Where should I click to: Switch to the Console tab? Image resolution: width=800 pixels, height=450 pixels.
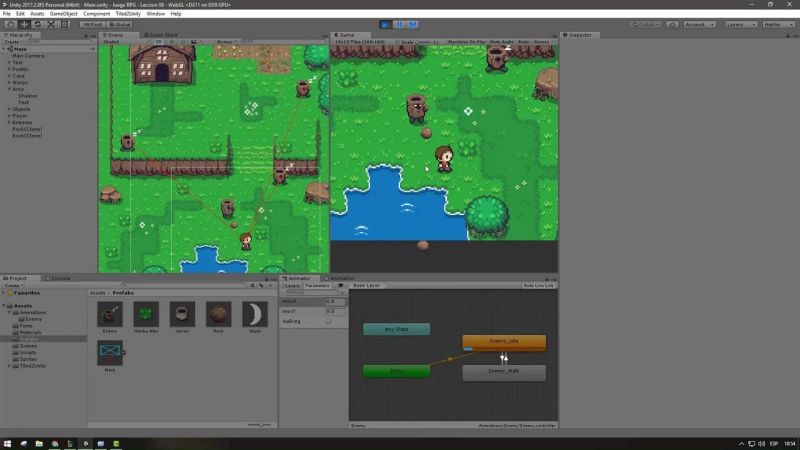[x=58, y=279]
